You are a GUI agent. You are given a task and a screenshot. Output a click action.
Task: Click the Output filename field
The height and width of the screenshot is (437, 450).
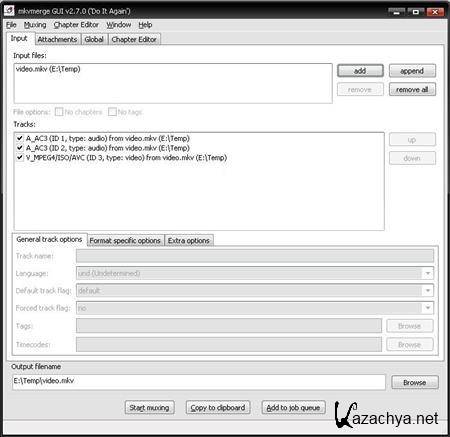[x=199, y=382]
